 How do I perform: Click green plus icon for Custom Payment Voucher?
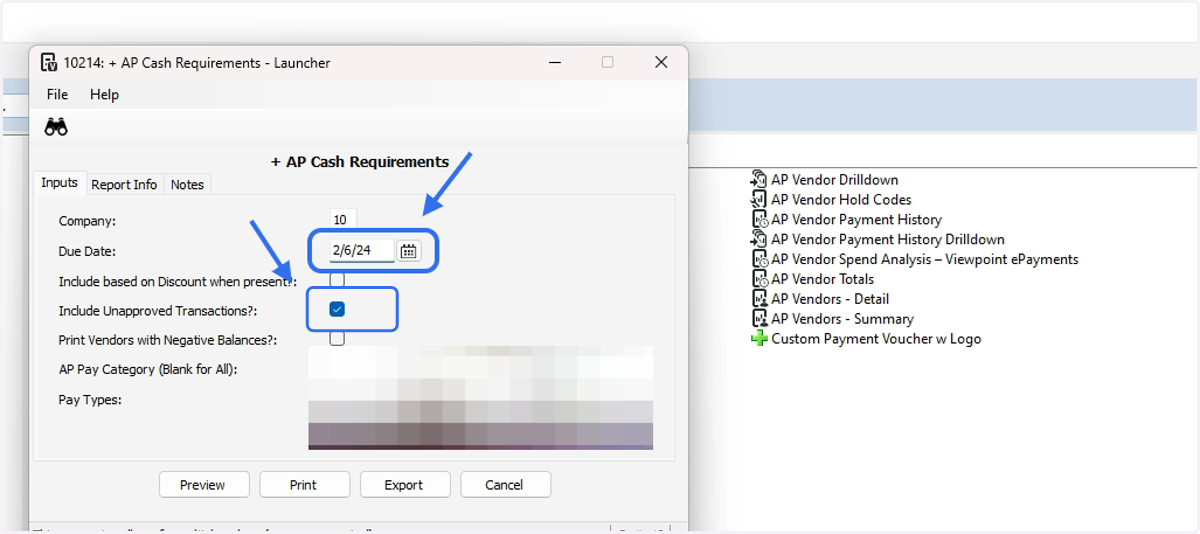click(x=759, y=339)
